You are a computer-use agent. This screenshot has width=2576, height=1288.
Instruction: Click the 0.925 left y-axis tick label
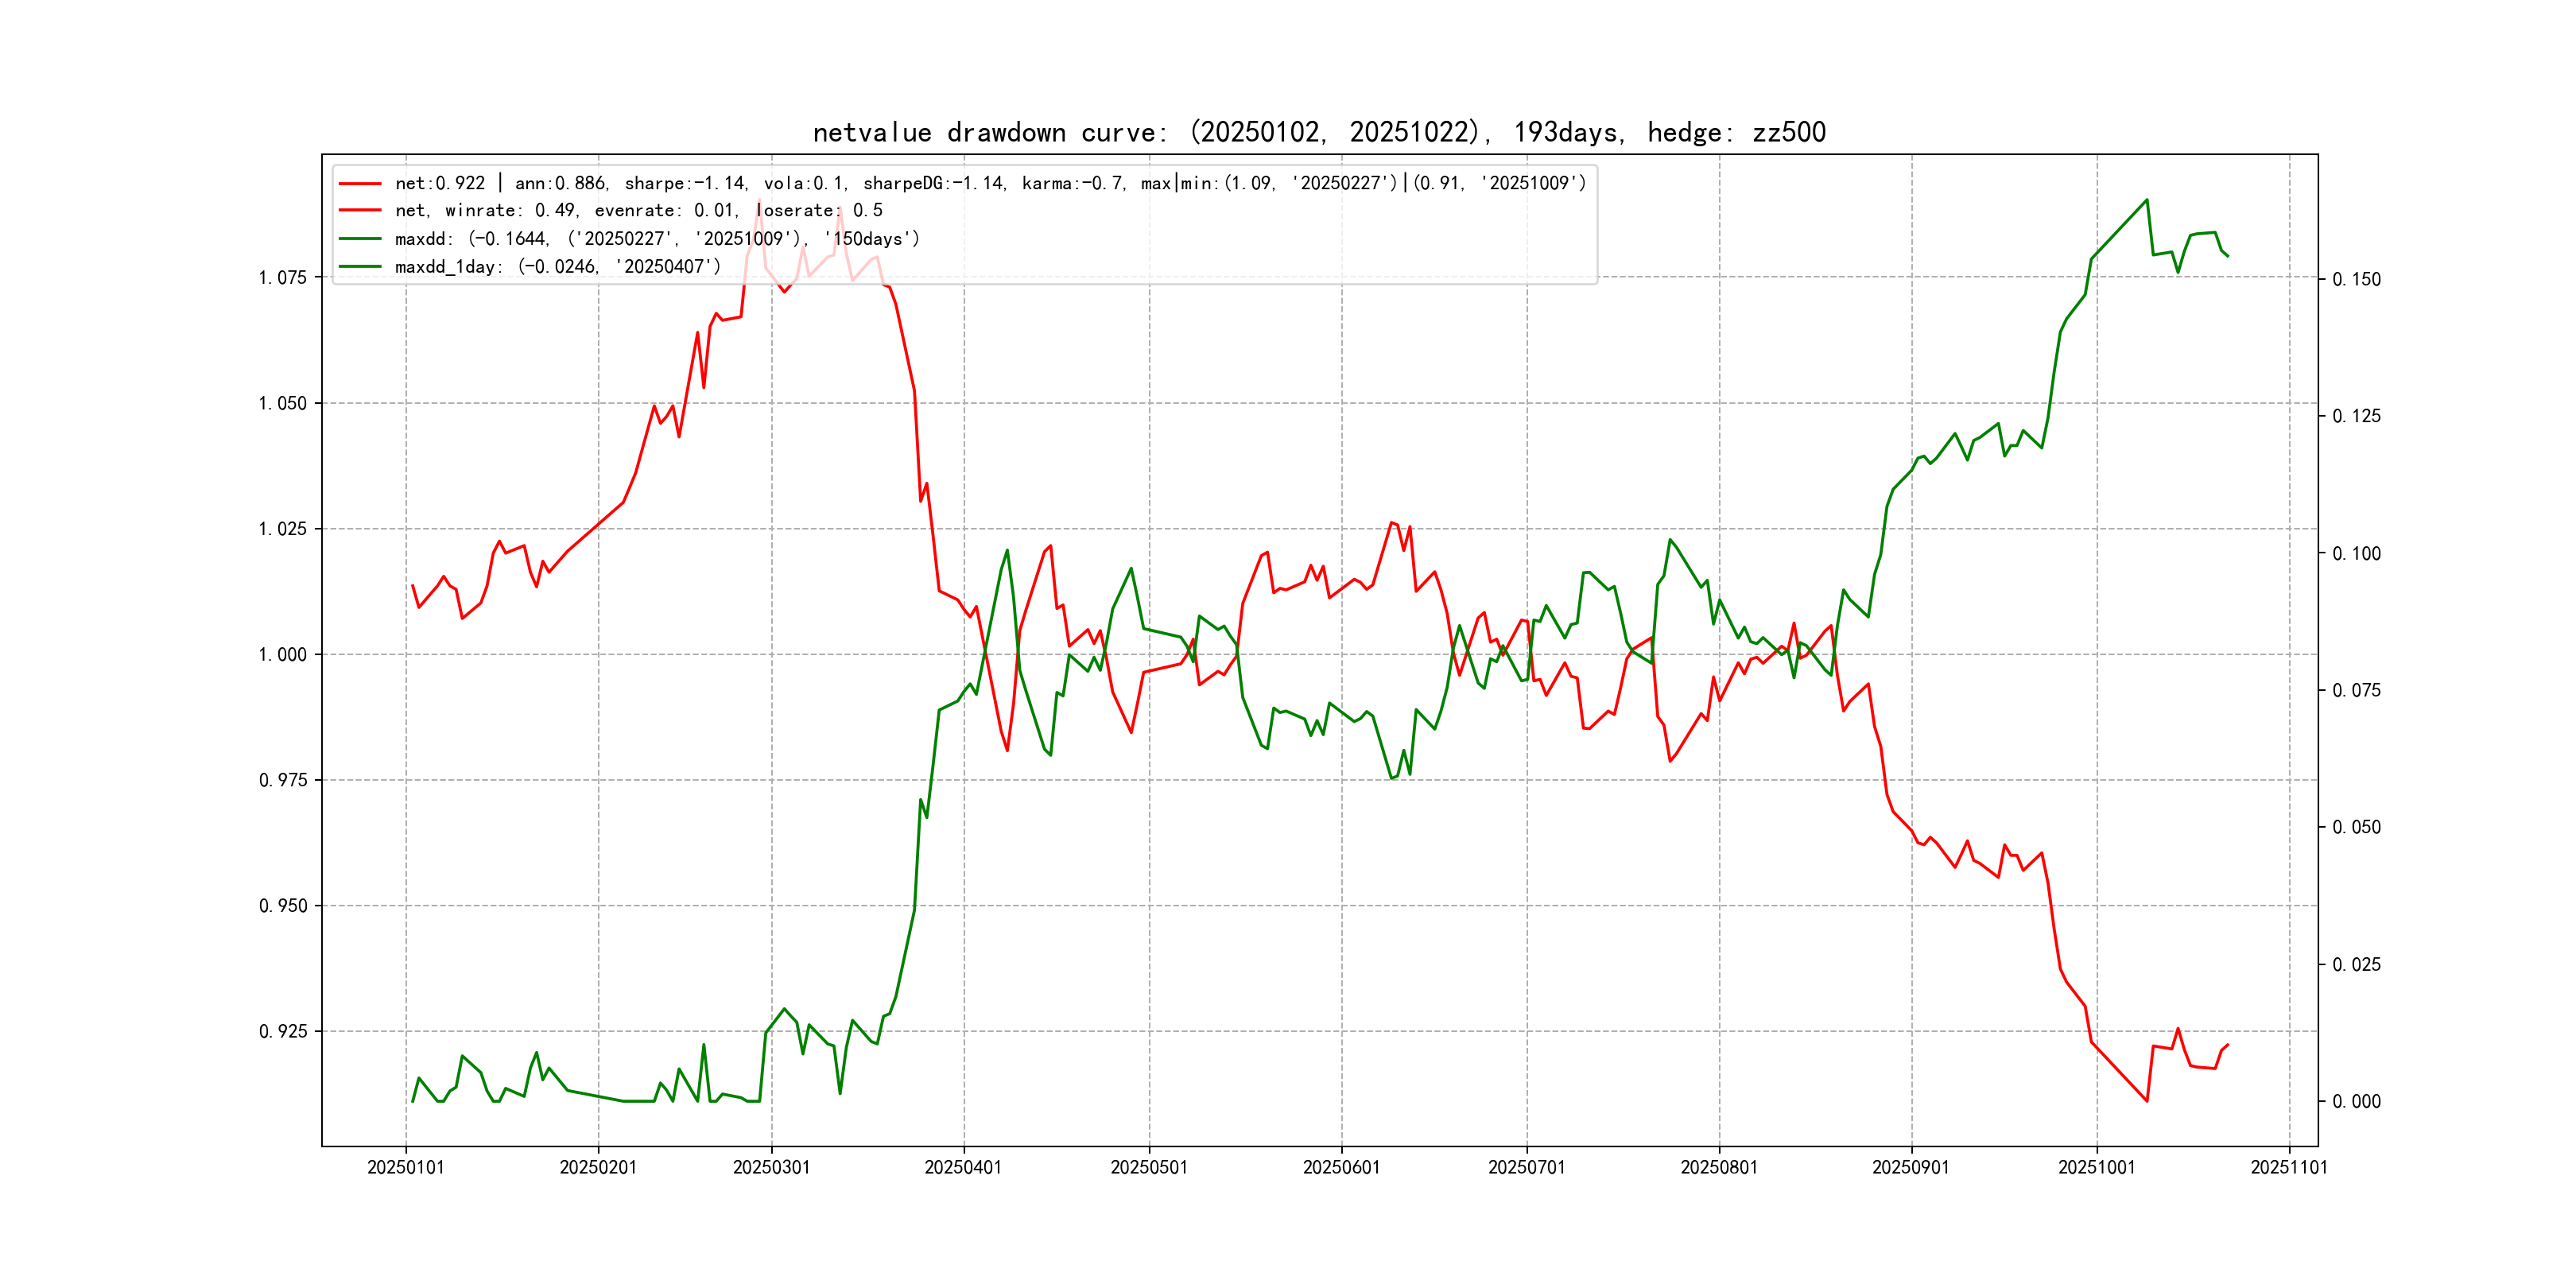tap(283, 1032)
